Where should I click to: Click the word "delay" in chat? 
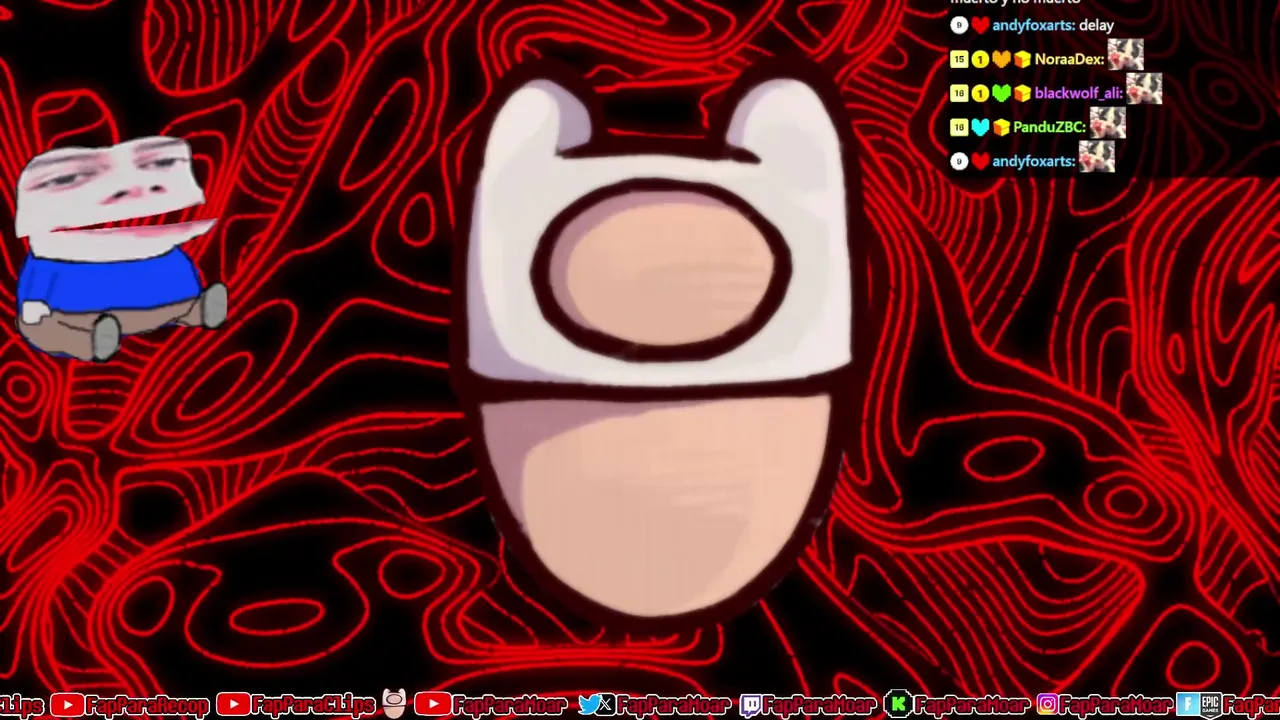coord(1096,26)
